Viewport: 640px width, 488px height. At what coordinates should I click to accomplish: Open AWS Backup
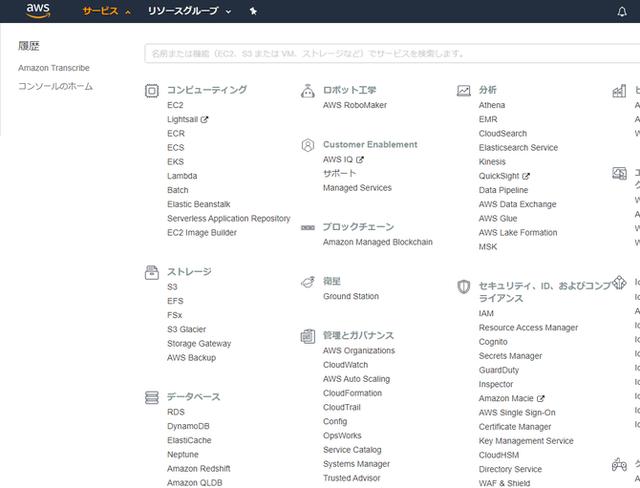(x=191, y=358)
